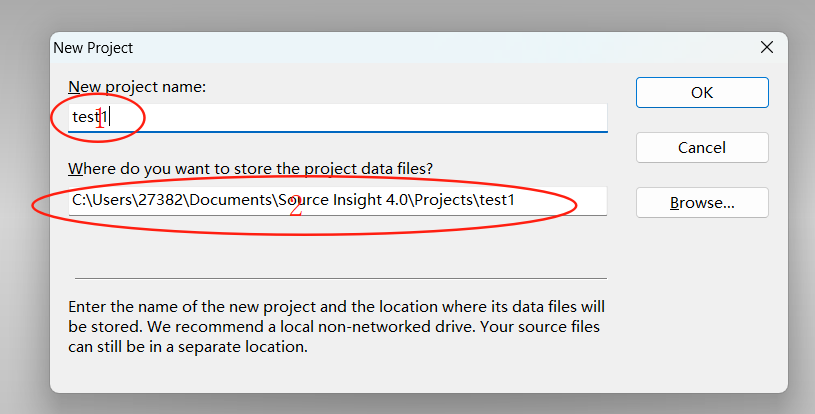
Task: Click the horizontal separator line
Action: click(x=340, y=278)
